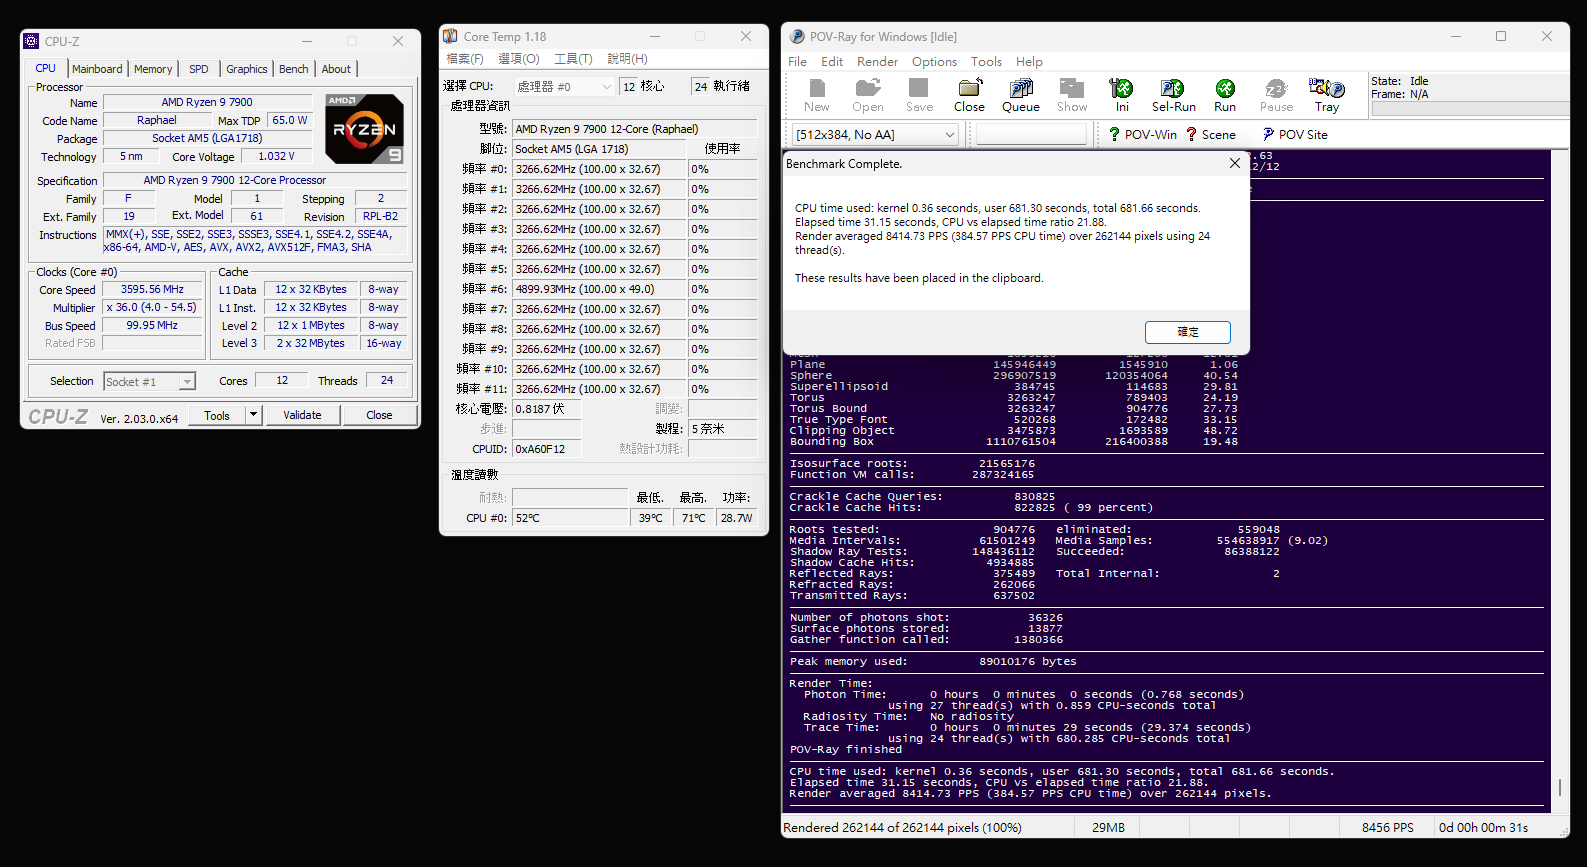This screenshot has width=1587, height=867.
Task: Open Scene help in POV-Ray
Action: tap(1211, 135)
